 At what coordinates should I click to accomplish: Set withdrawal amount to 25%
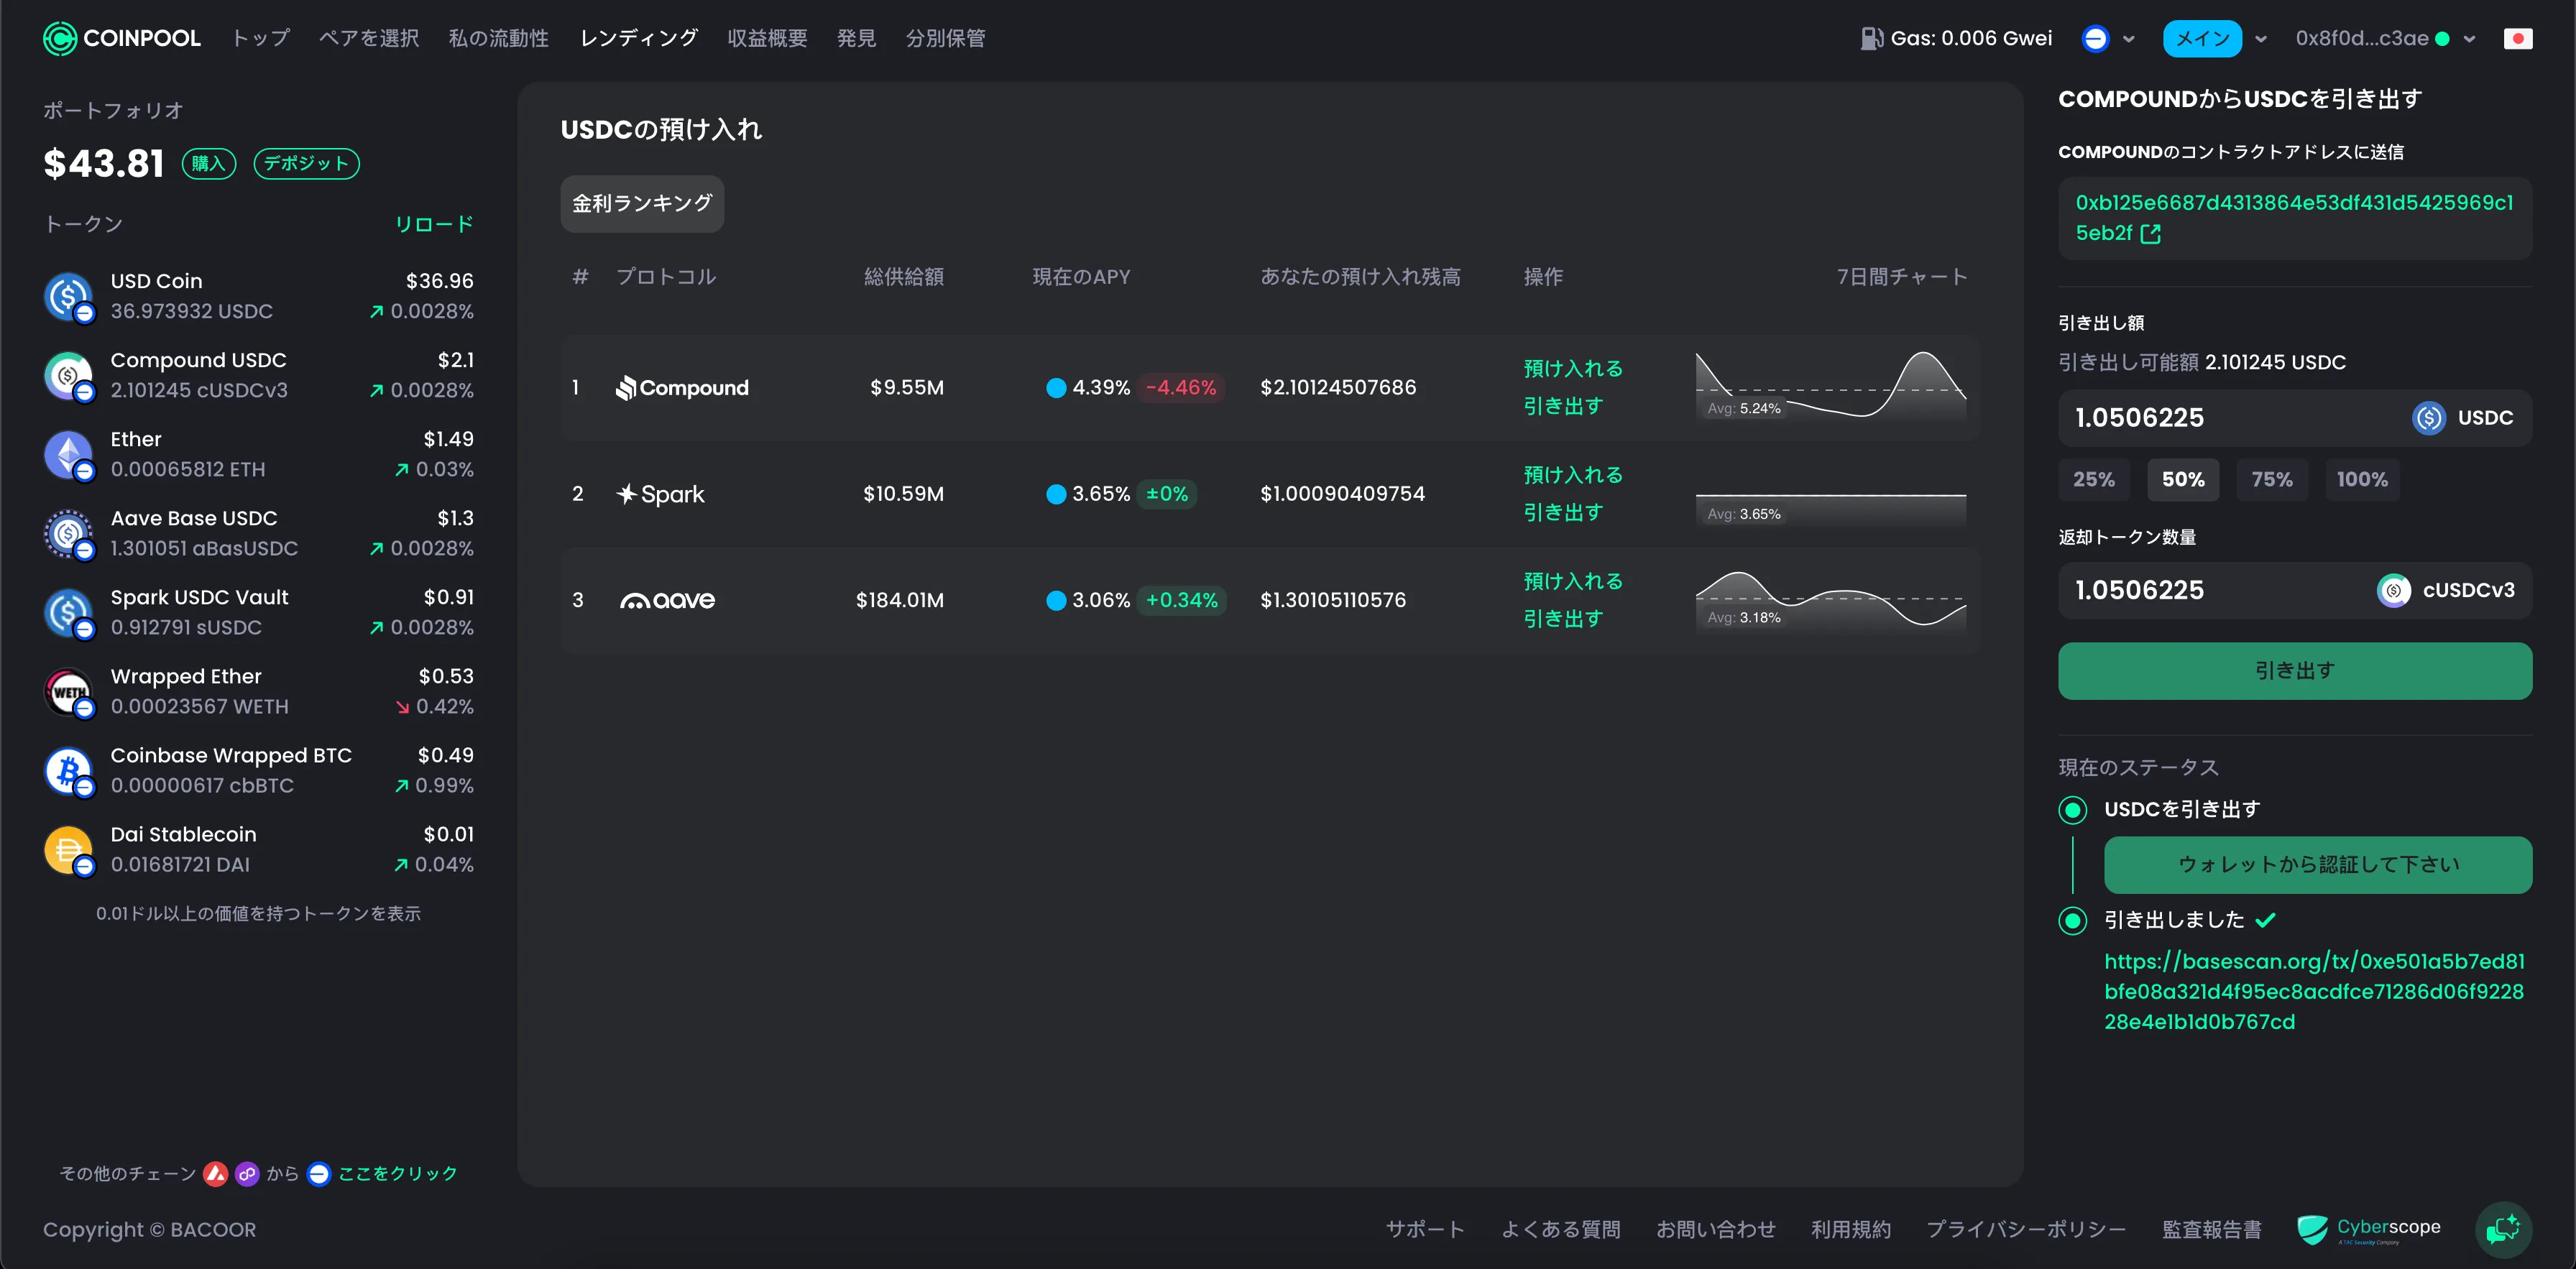(x=2094, y=480)
